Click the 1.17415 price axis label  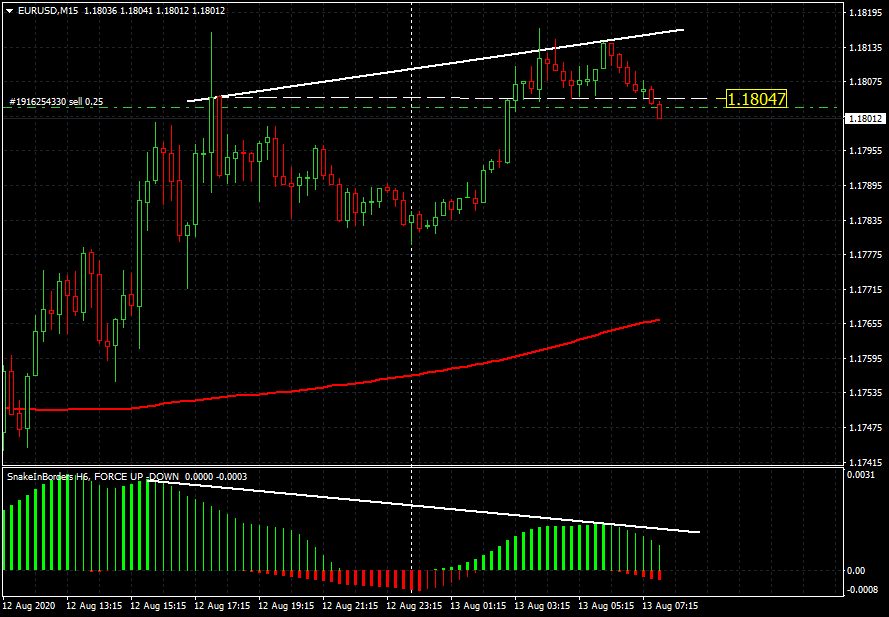pyautogui.click(x=865, y=462)
